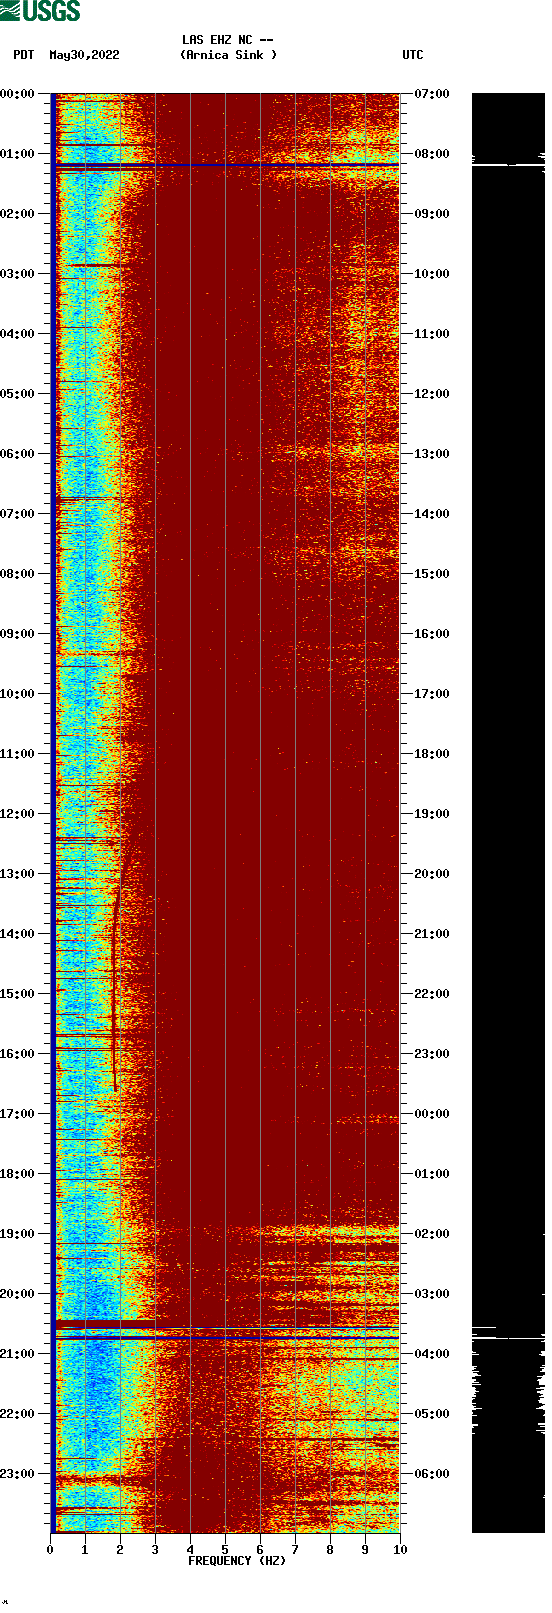The width and height of the screenshot is (552, 1613).
Task: Click the 10:00 PDT time label
Action: (x=17, y=694)
